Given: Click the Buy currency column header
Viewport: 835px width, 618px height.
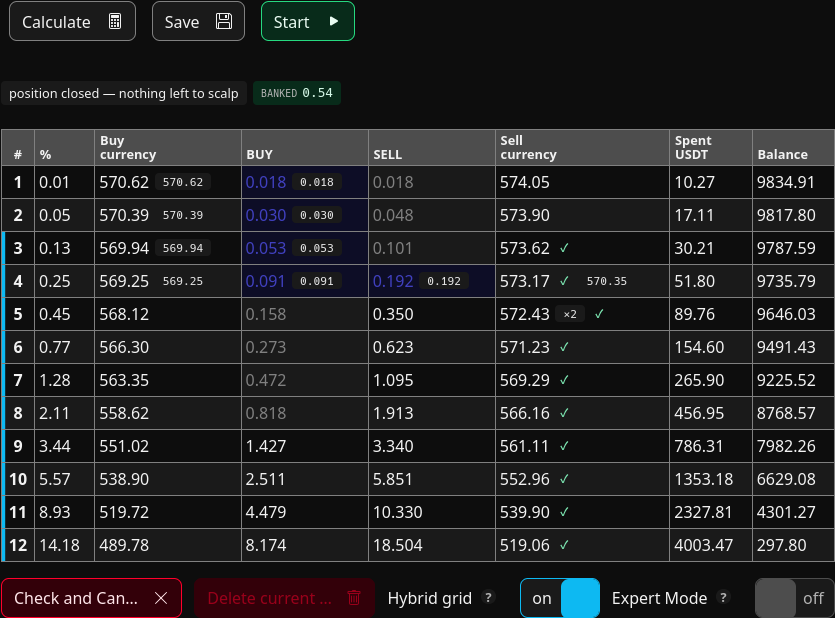Looking at the screenshot, I should pyautogui.click(x=168, y=147).
